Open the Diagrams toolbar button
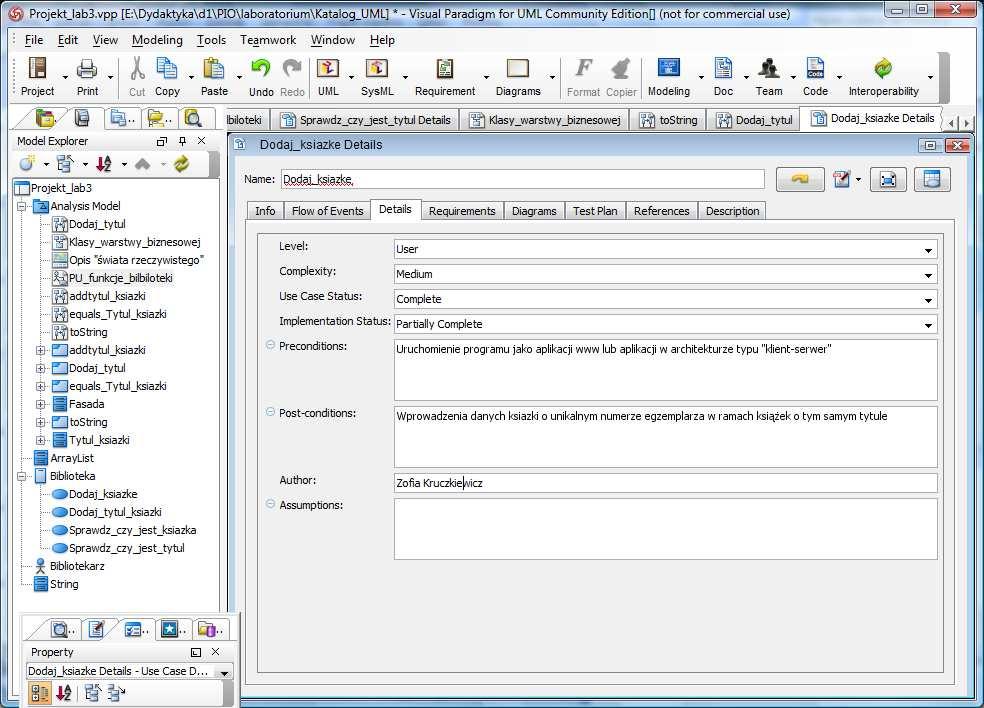The height and width of the screenshot is (708, 984). [x=518, y=77]
